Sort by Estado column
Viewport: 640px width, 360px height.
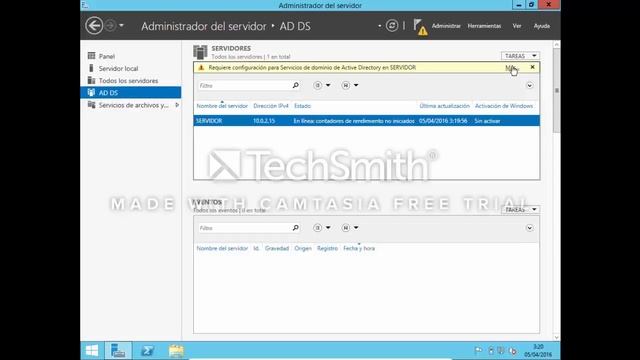302,106
